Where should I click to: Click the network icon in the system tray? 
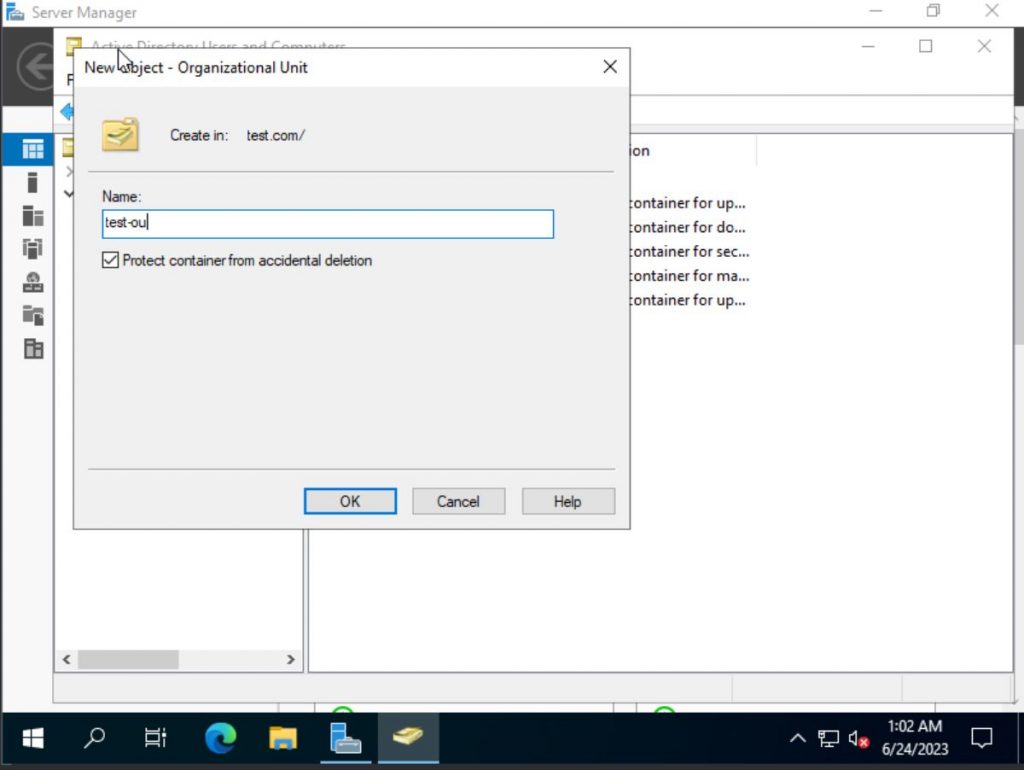[828, 738]
